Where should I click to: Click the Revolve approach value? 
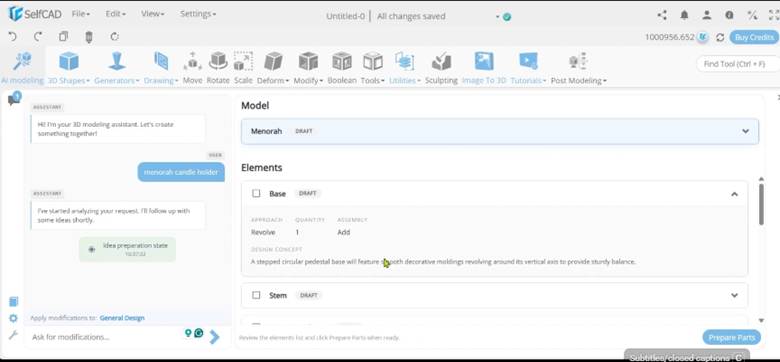(263, 232)
